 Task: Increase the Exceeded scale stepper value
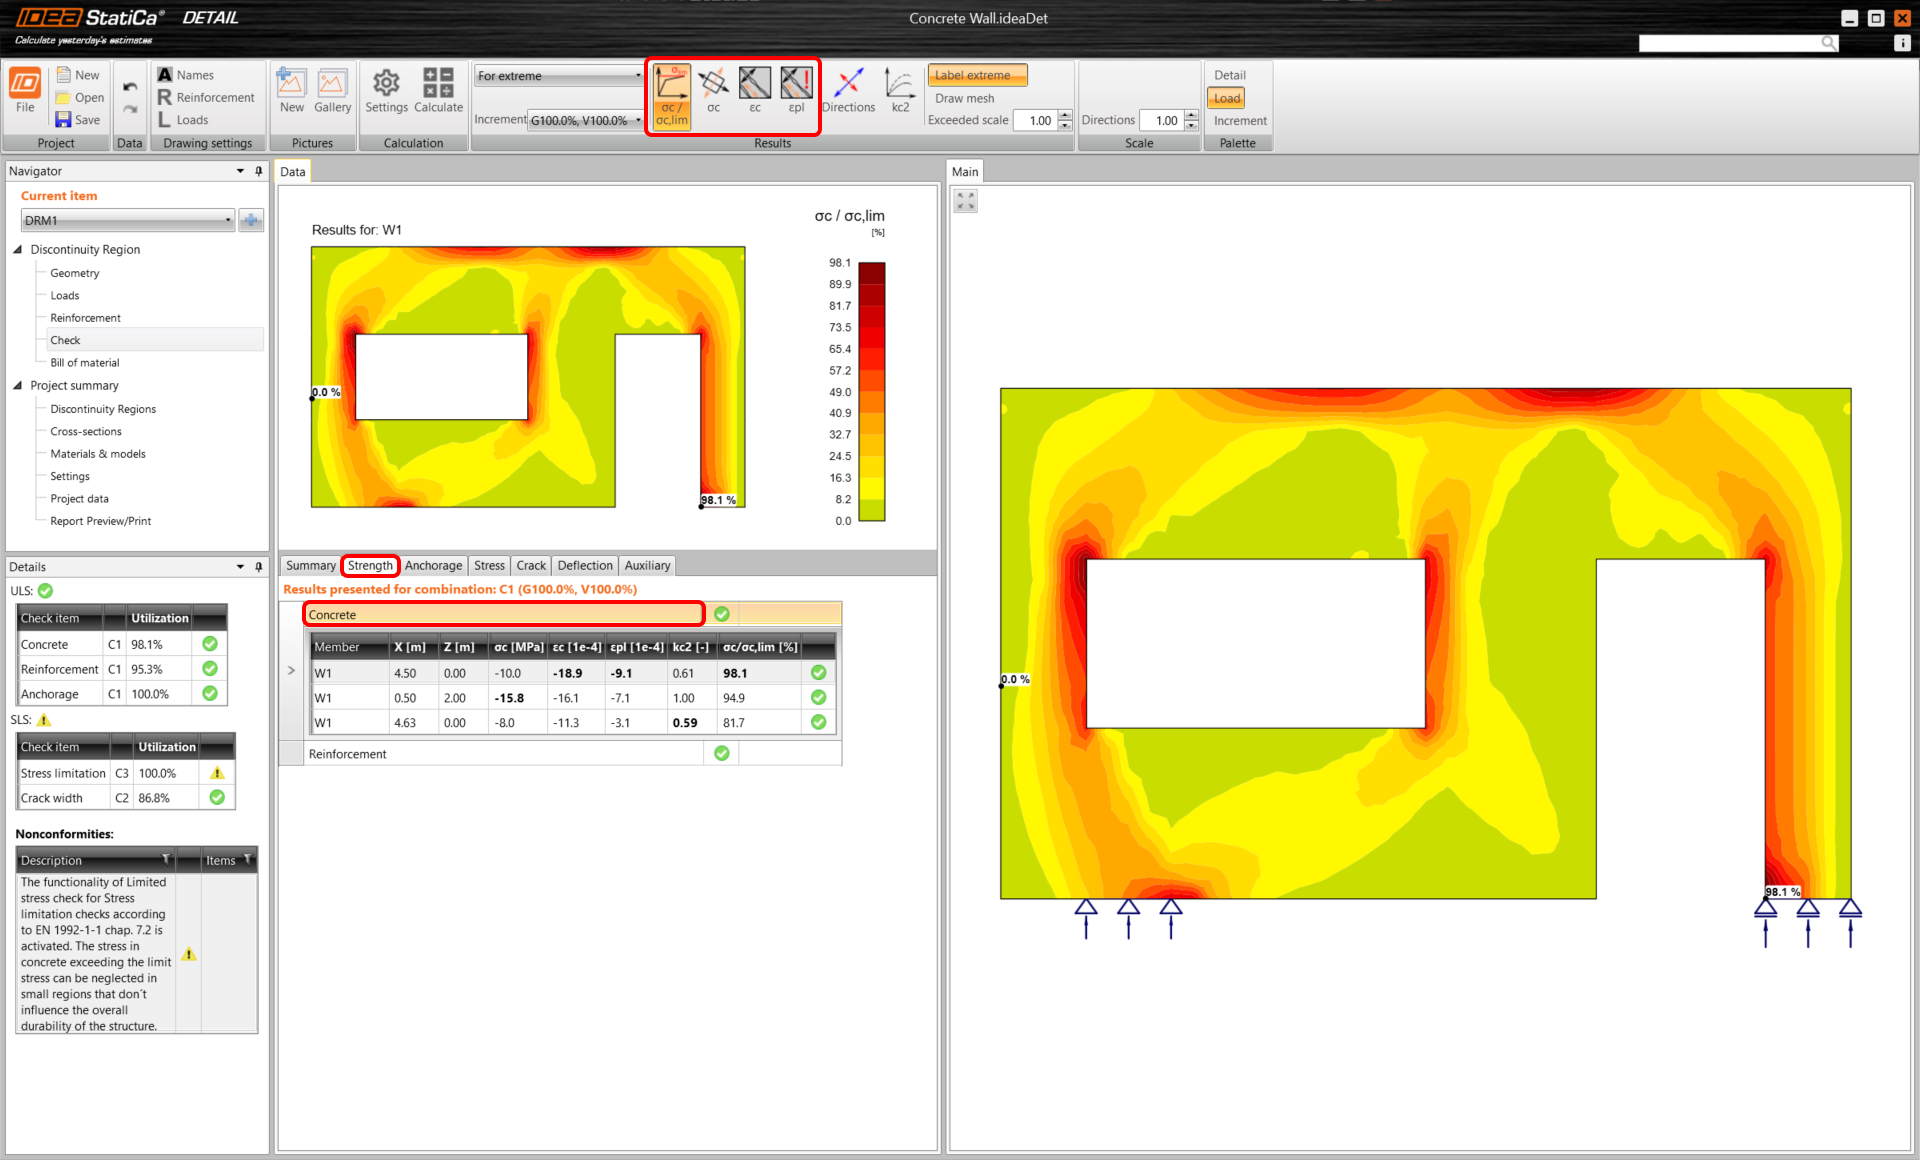click(1065, 115)
